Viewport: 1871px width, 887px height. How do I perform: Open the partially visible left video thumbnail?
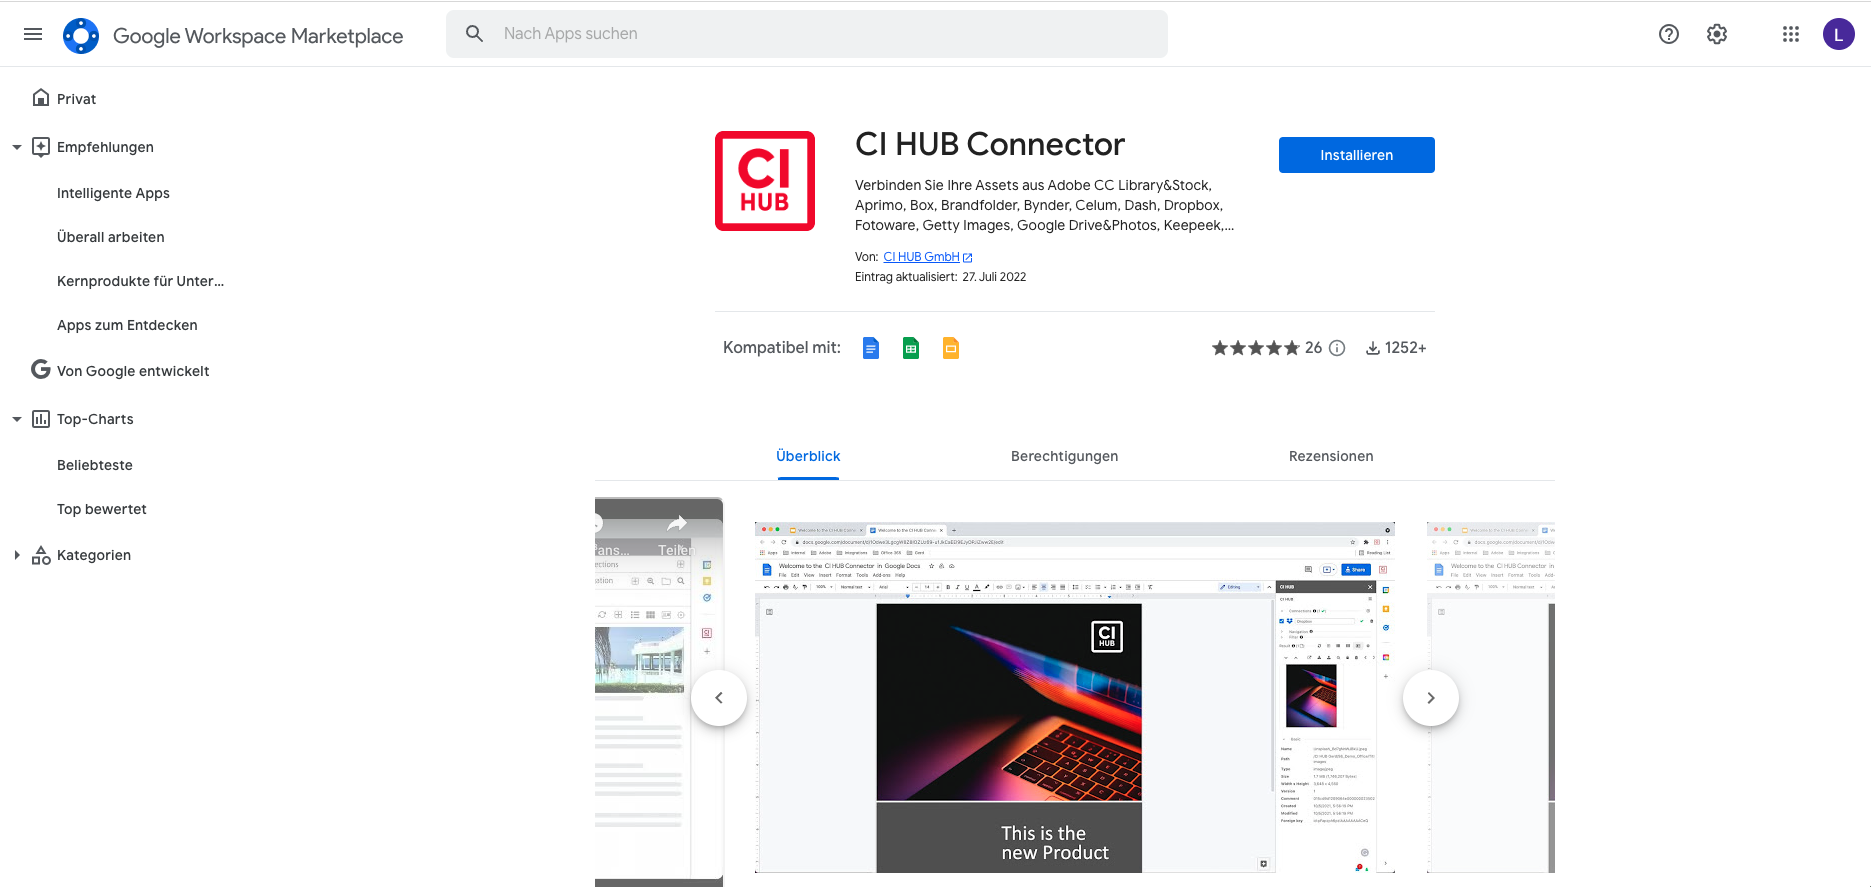tap(659, 692)
